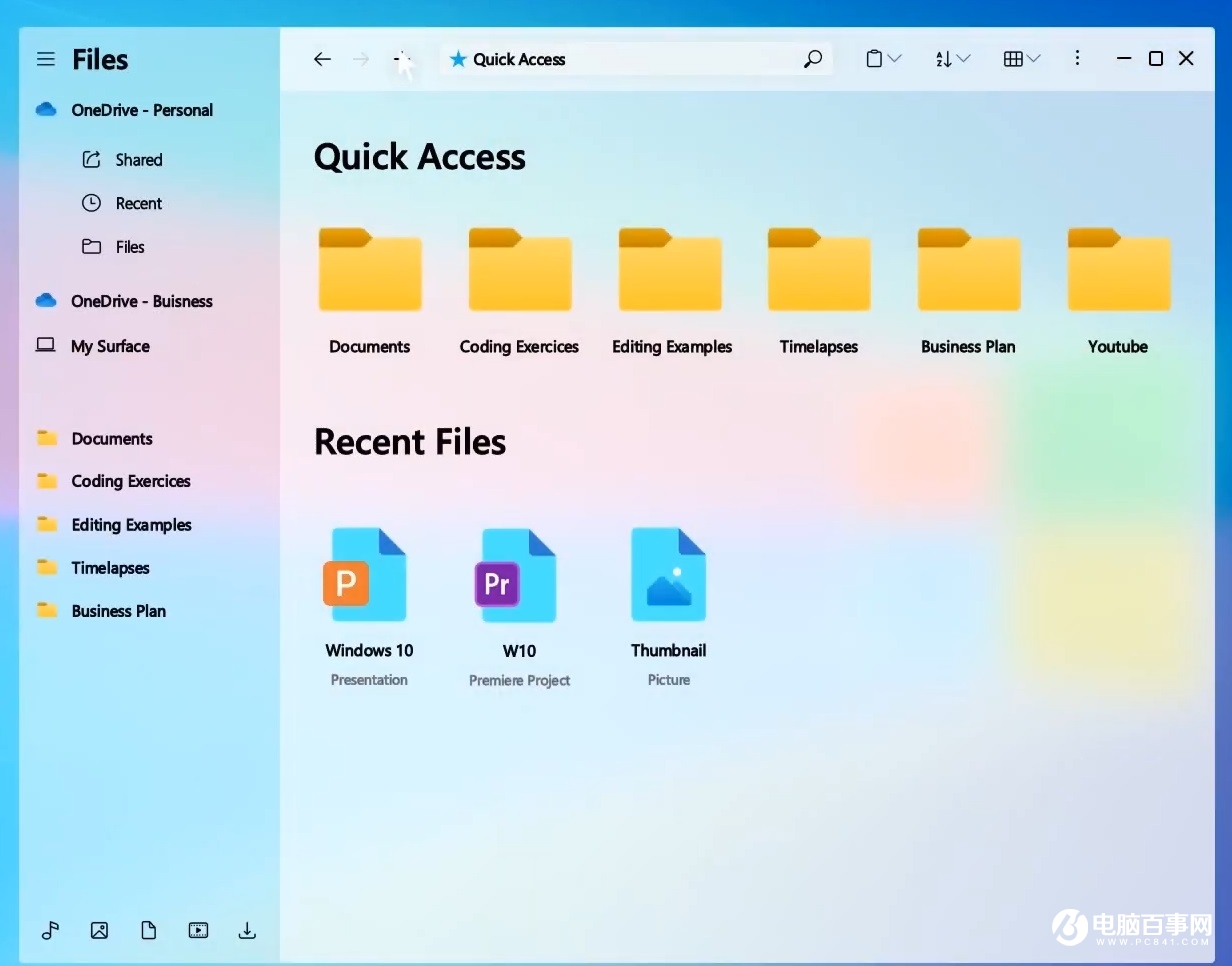Viewport: 1232px width, 966px height.
Task: Select My Surface in sidebar
Action: tap(110, 346)
